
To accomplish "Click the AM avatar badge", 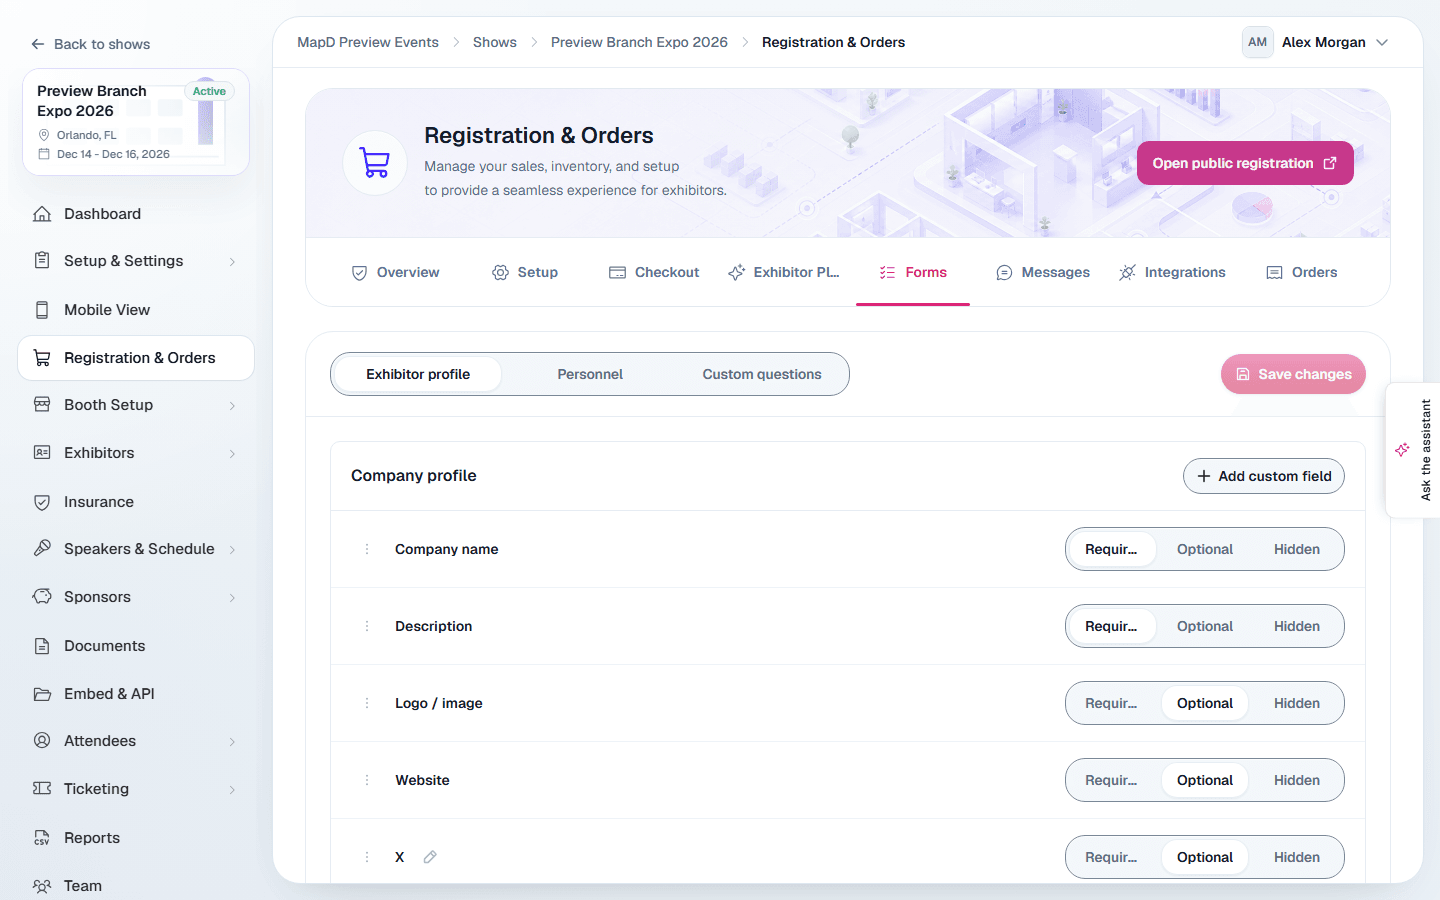I will click(x=1257, y=42).
